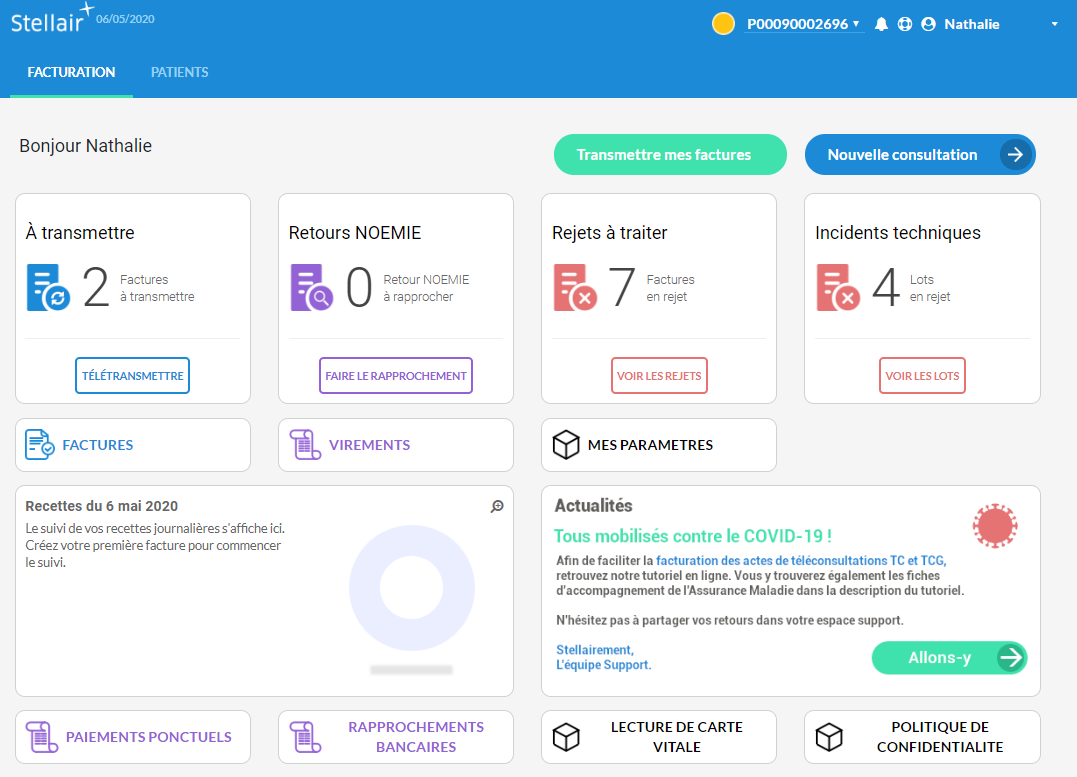Image resolution: width=1077 pixels, height=777 pixels.
Task: Click the magnifier icon in Recettes panel
Action: (x=497, y=507)
